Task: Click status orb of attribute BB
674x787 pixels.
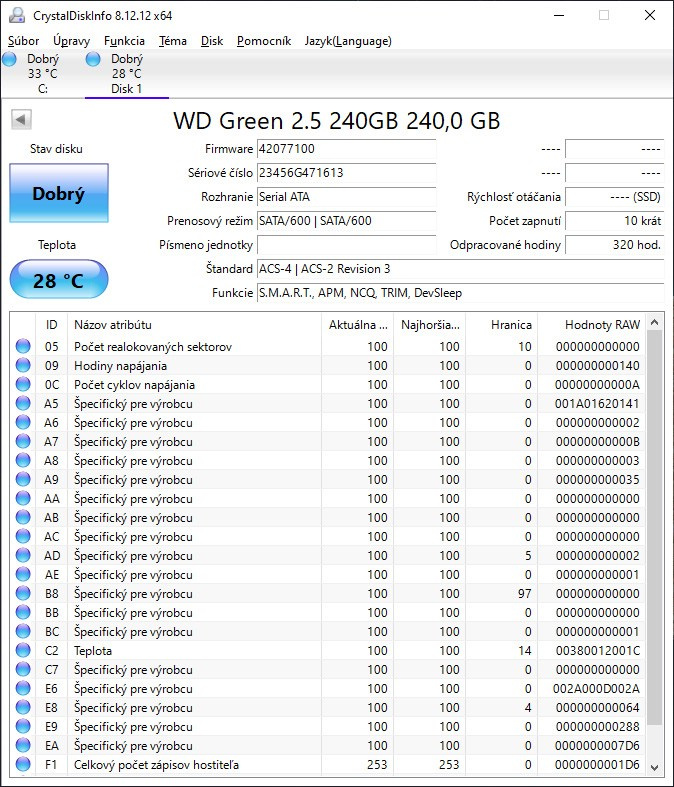Action: (x=23, y=613)
